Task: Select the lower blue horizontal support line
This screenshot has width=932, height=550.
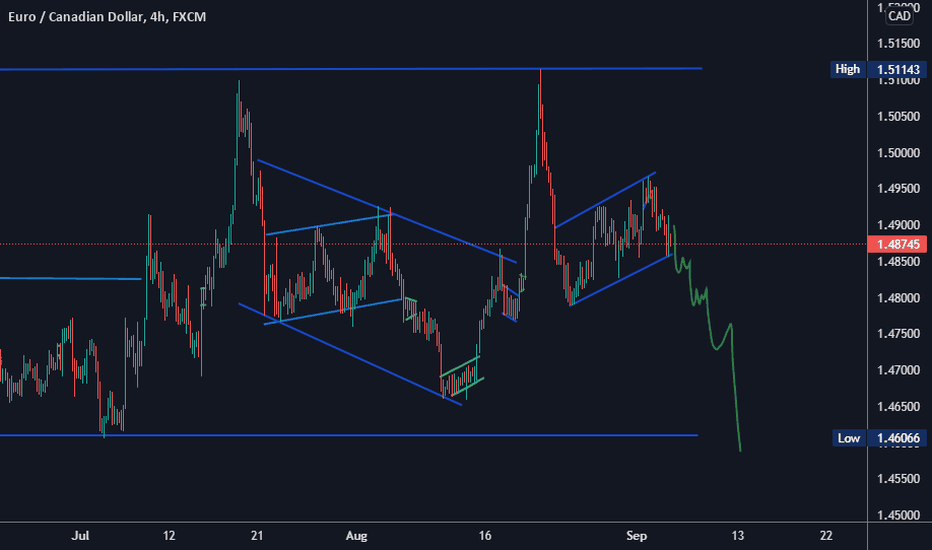Action: (x=349, y=436)
